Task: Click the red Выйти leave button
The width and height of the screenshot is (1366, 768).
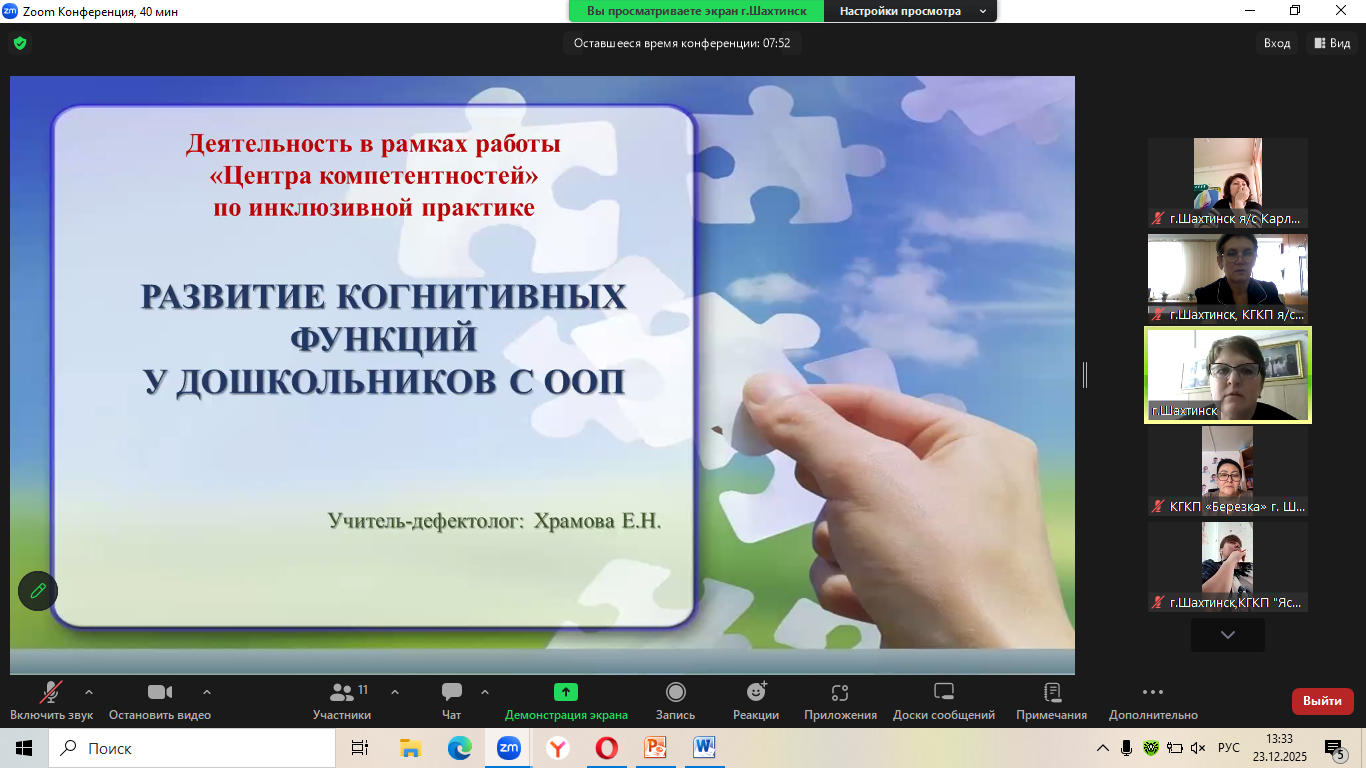Action: pyautogui.click(x=1322, y=701)
